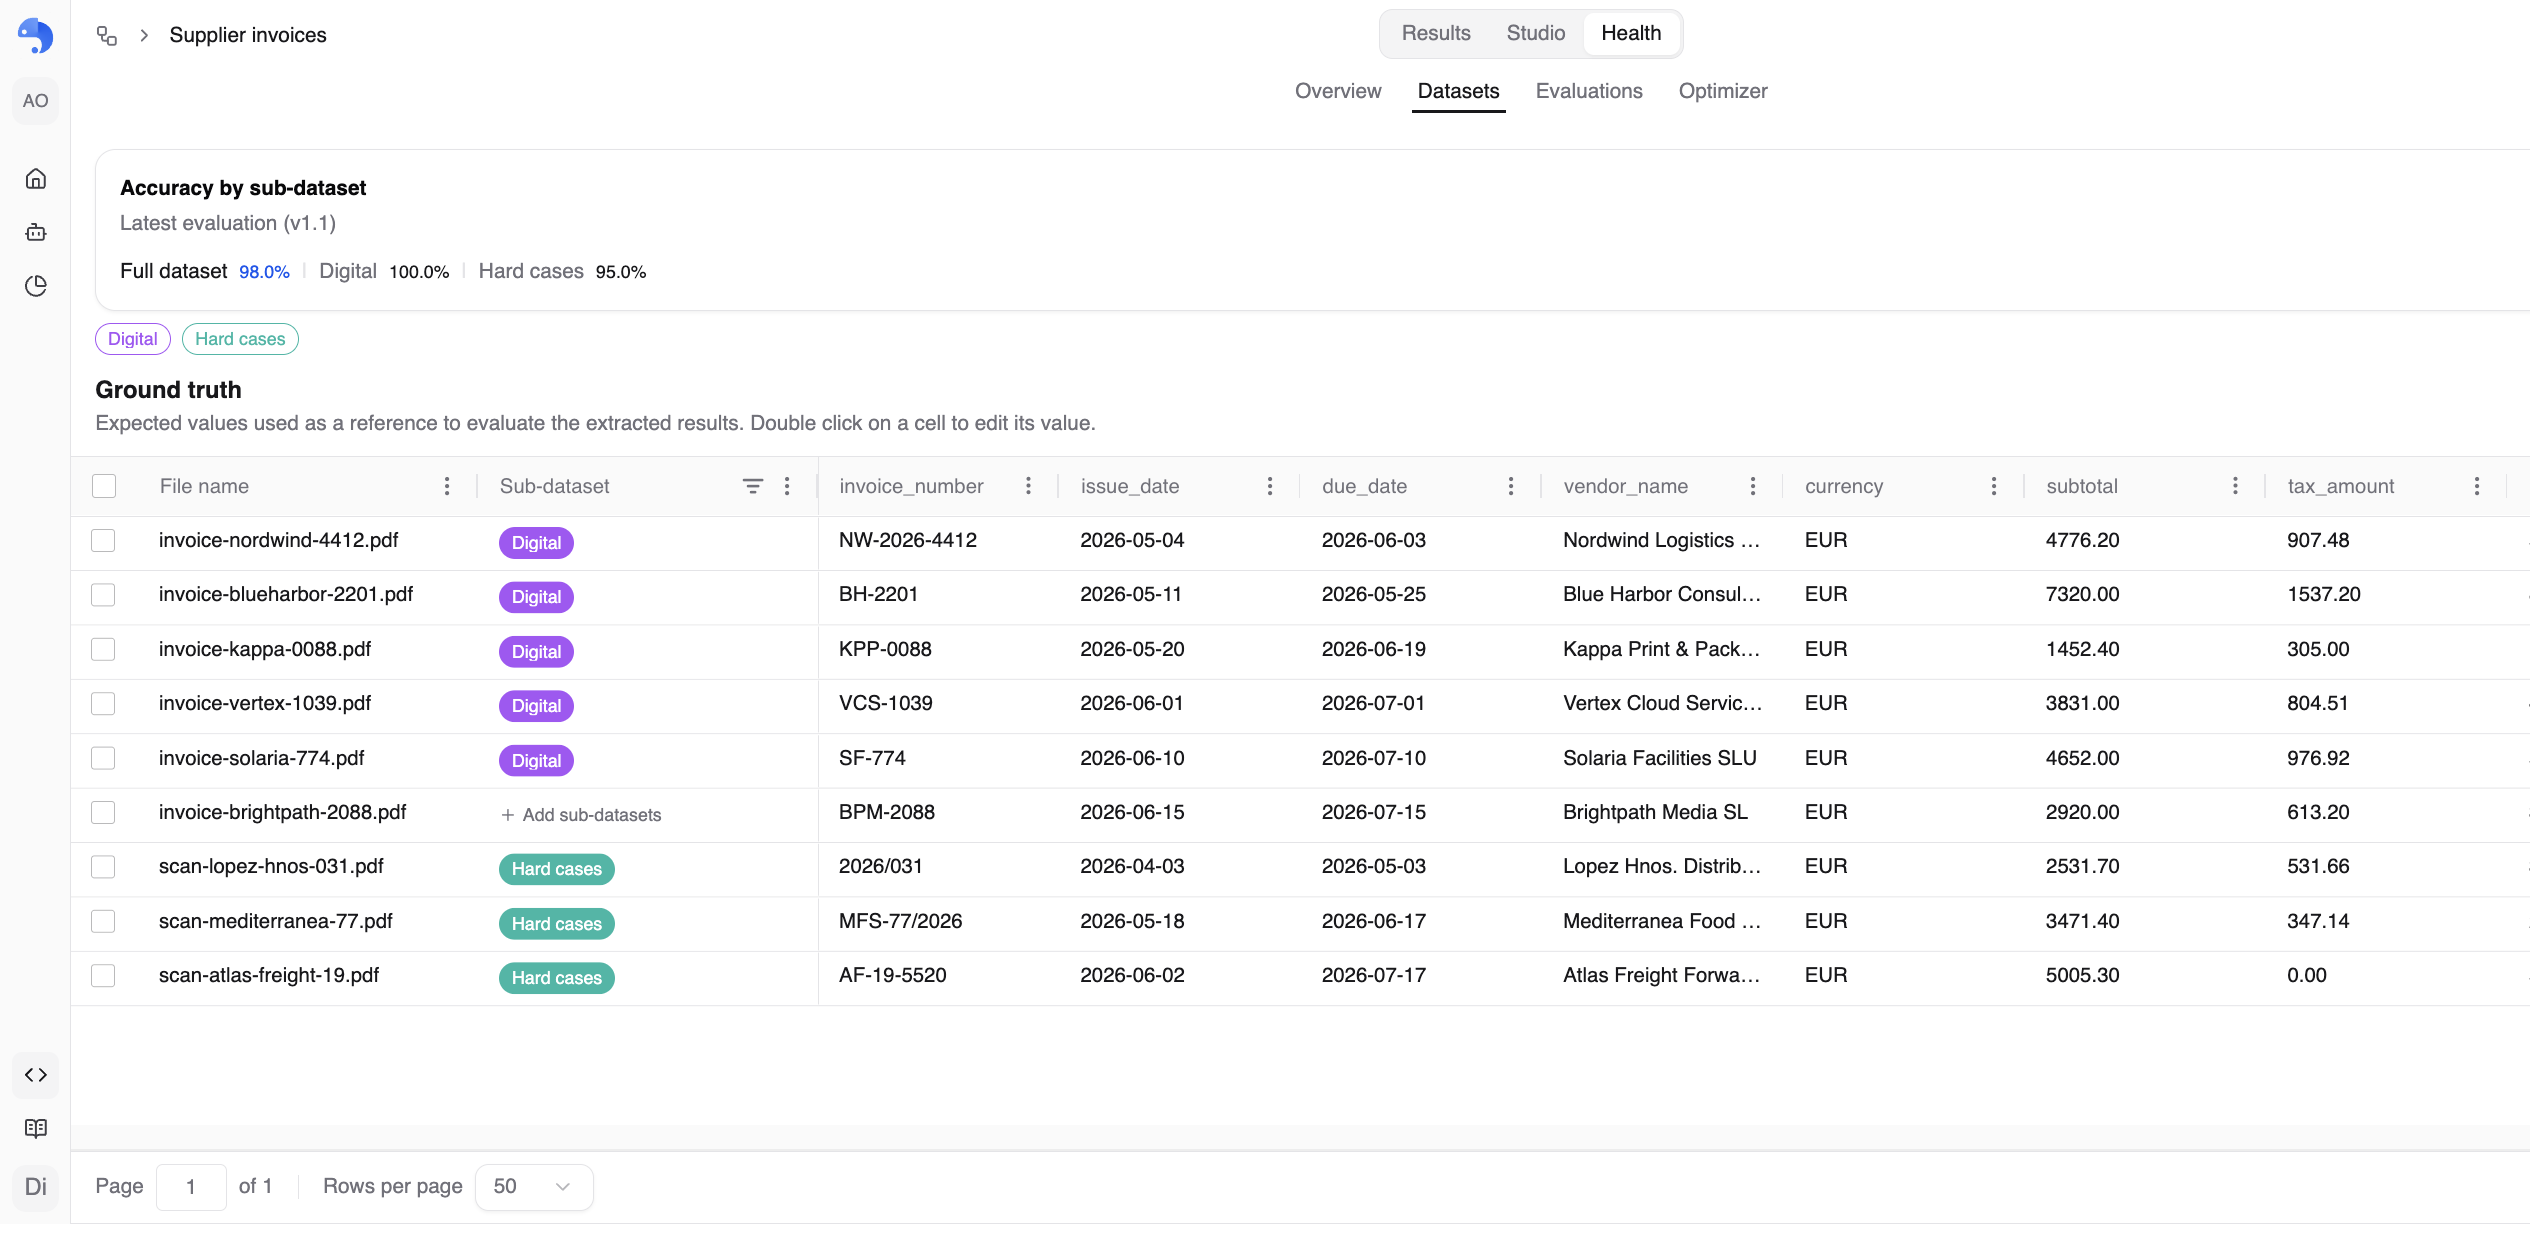This screenshot has height=1252, width=2530.
Task: Select the invoice-blueharbor-2201.pdf row checkbox
Action: 103,595
